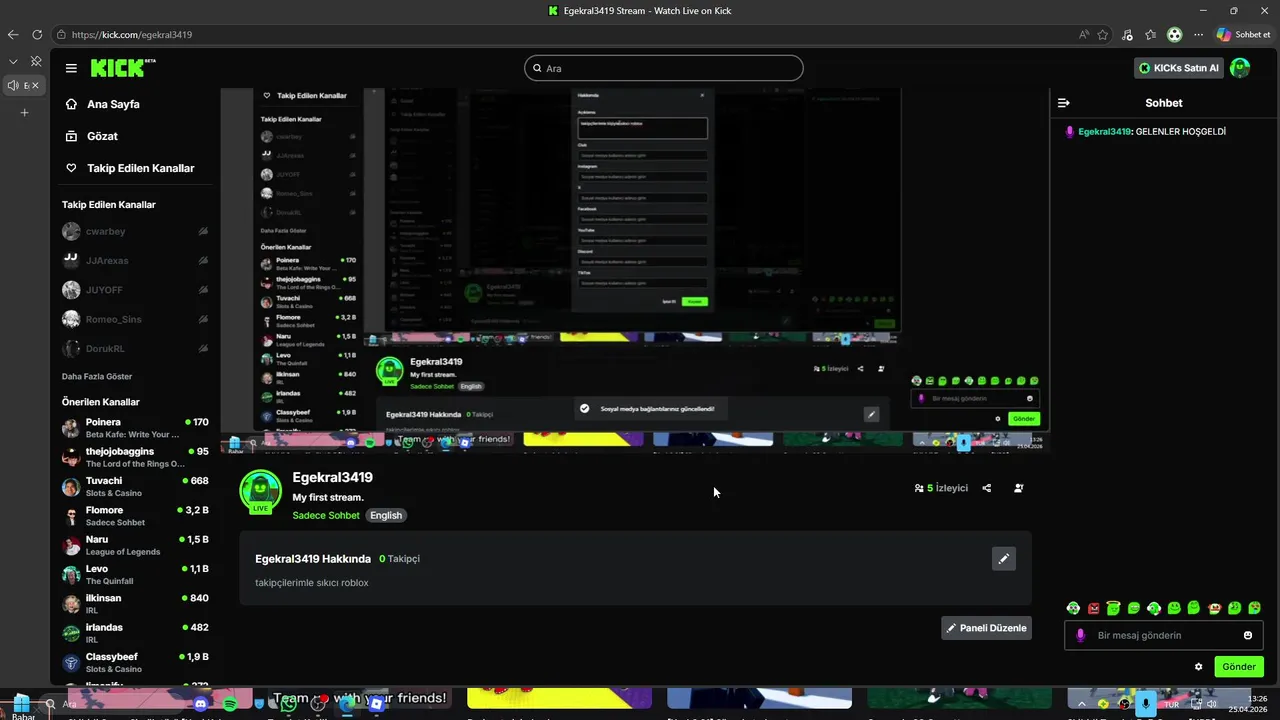Image resolution: width=1280 pixels, height=720 pixels.
Task: Open chat settings gear
Action: click(x=1198, y=667)
